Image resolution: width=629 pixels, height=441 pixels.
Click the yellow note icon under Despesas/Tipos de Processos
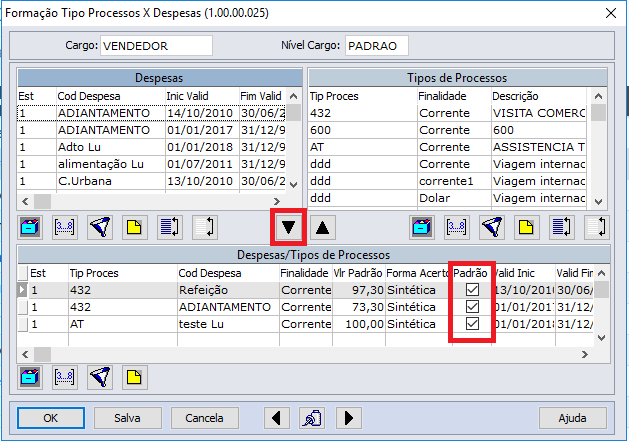[134, 377]
